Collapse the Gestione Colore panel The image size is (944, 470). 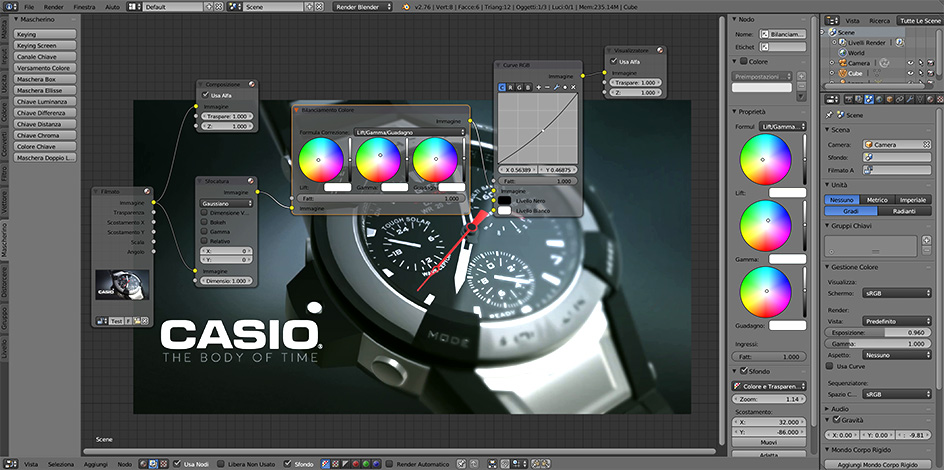[x=828, y=267]
